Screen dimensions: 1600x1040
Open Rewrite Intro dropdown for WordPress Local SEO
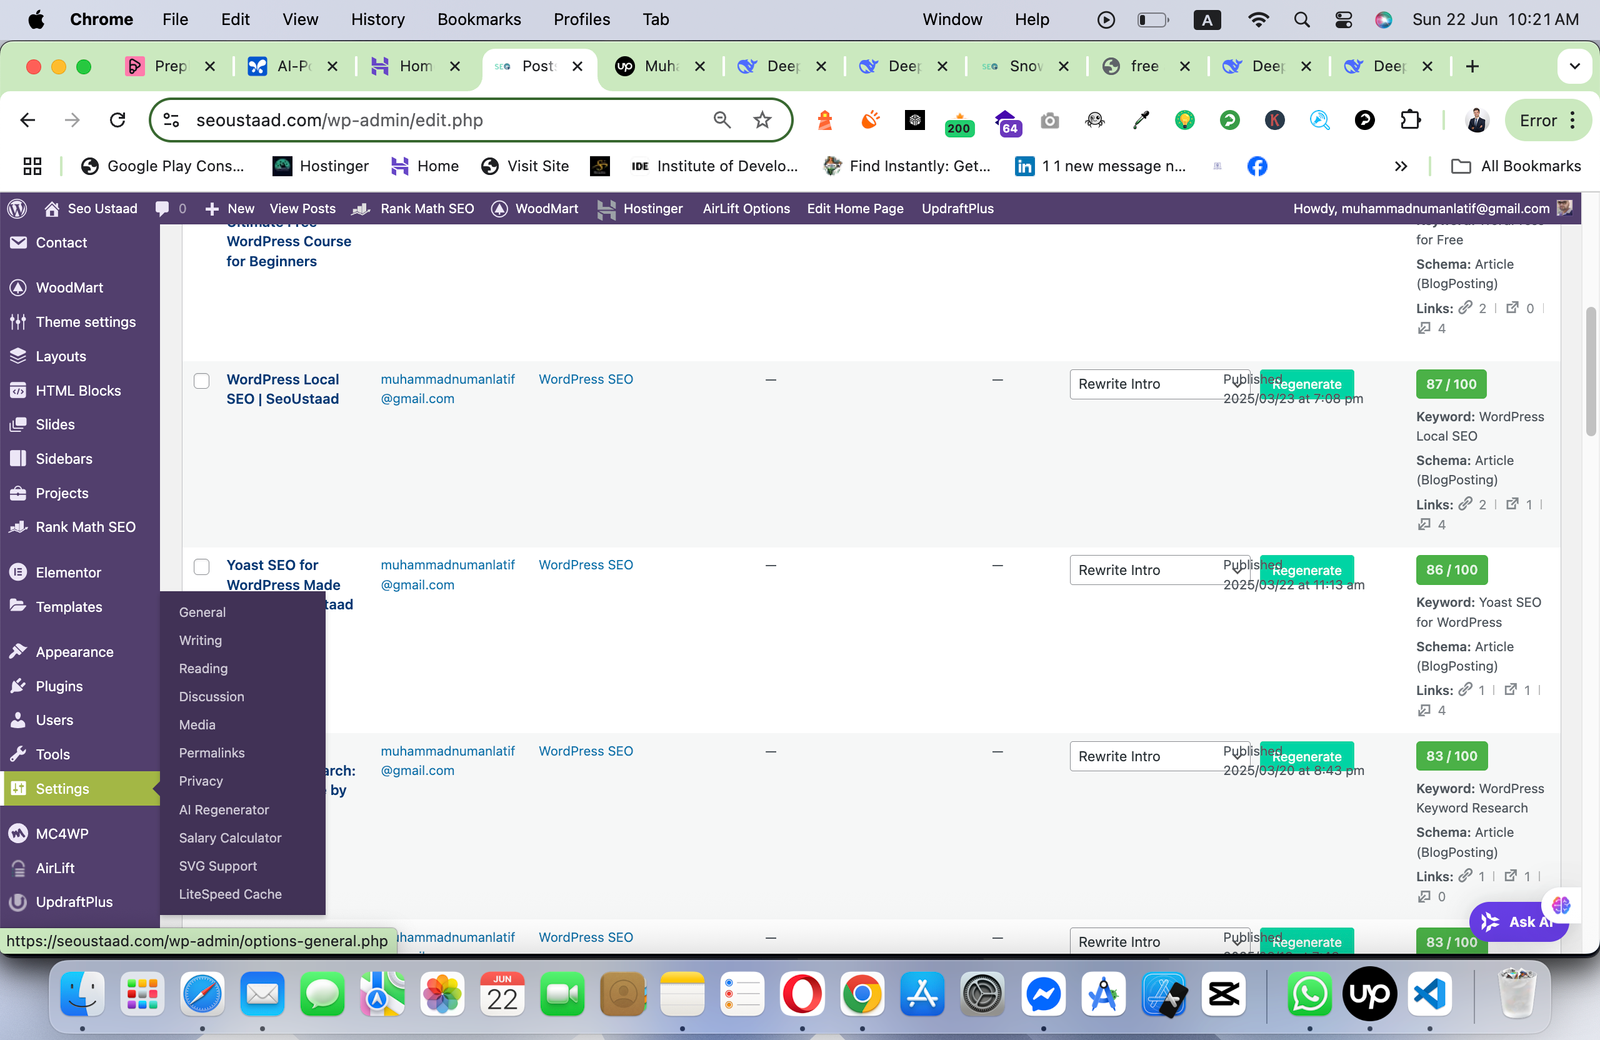pyautogui.click(x=1159, y=384)
